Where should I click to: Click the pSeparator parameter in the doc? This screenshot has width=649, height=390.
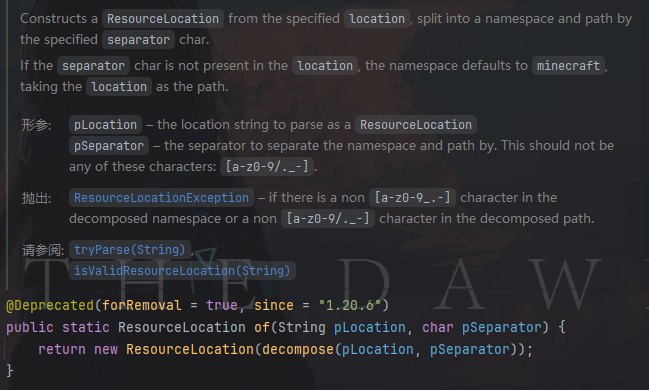109,146
